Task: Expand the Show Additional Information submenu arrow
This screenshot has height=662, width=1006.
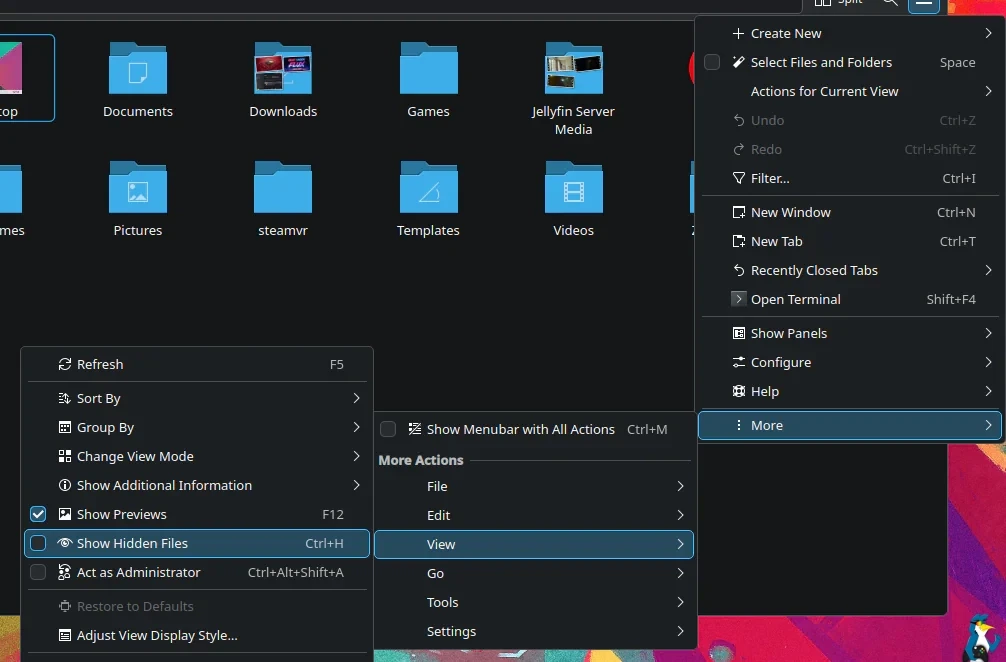Action: (x=356, y=485)
